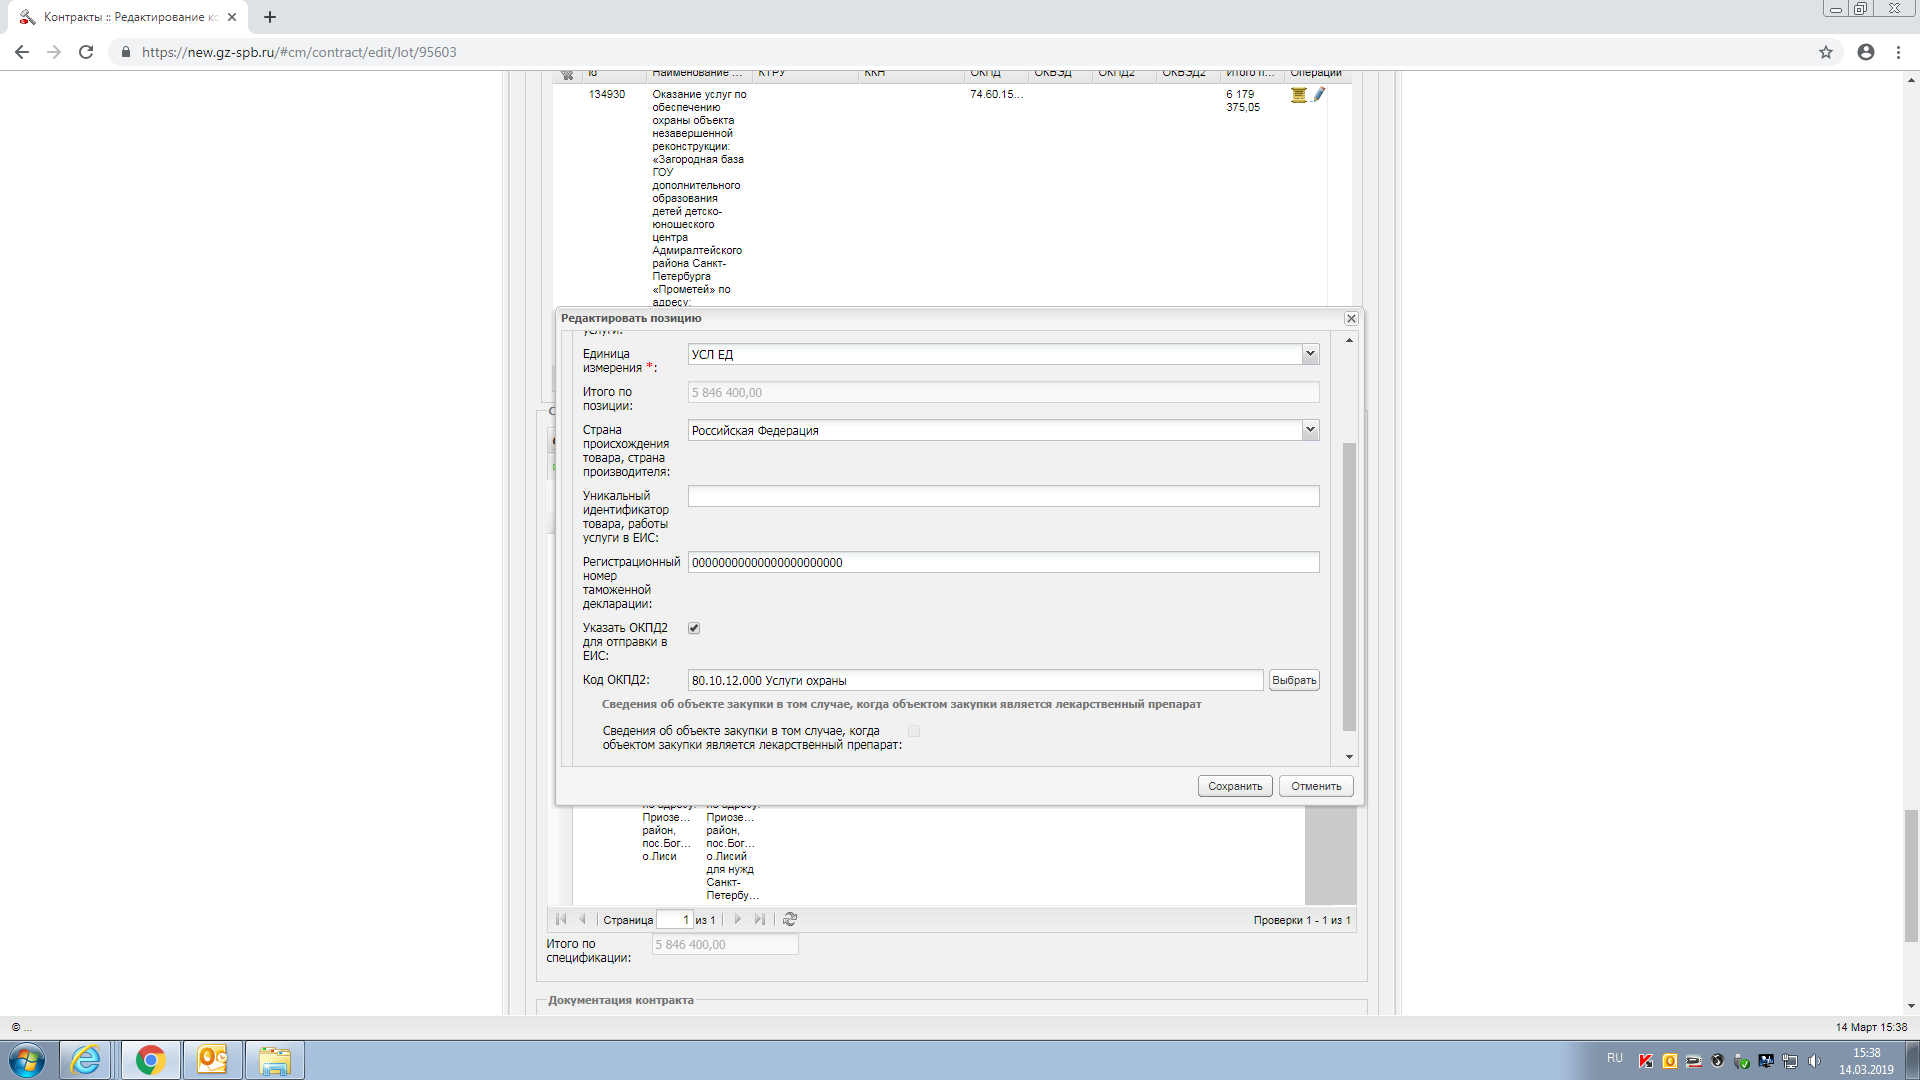
Task: Expand the Единица измерения dropdown
Action: (1310, 354)
